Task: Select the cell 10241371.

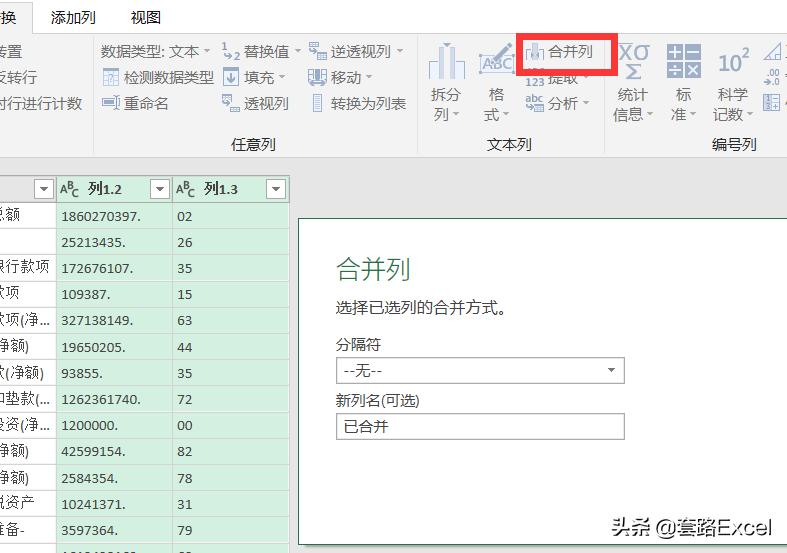Action: pyautogui.click(x=114, y=504)
